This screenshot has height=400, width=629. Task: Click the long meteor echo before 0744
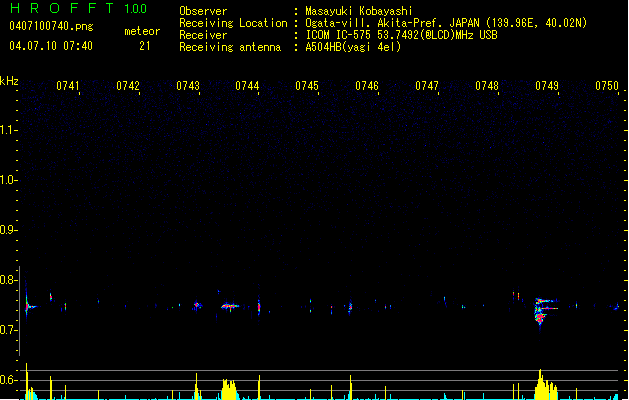tap(230, 306)
